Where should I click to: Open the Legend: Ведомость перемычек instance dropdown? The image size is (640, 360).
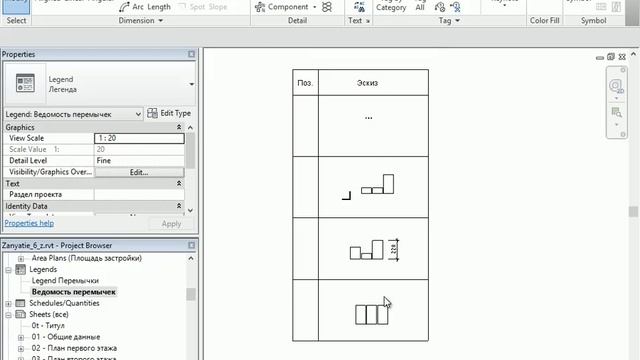pos(138,114)
